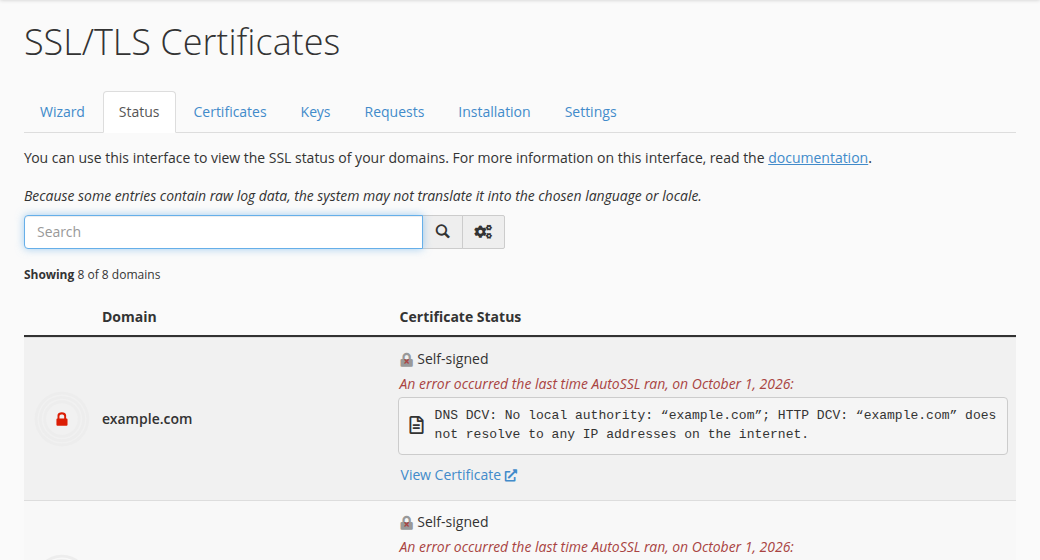The width and height of the screenshot is (1040, 560).
Task: Click the SSL/TLS Certificates heading
Action: tap(182, 42)
